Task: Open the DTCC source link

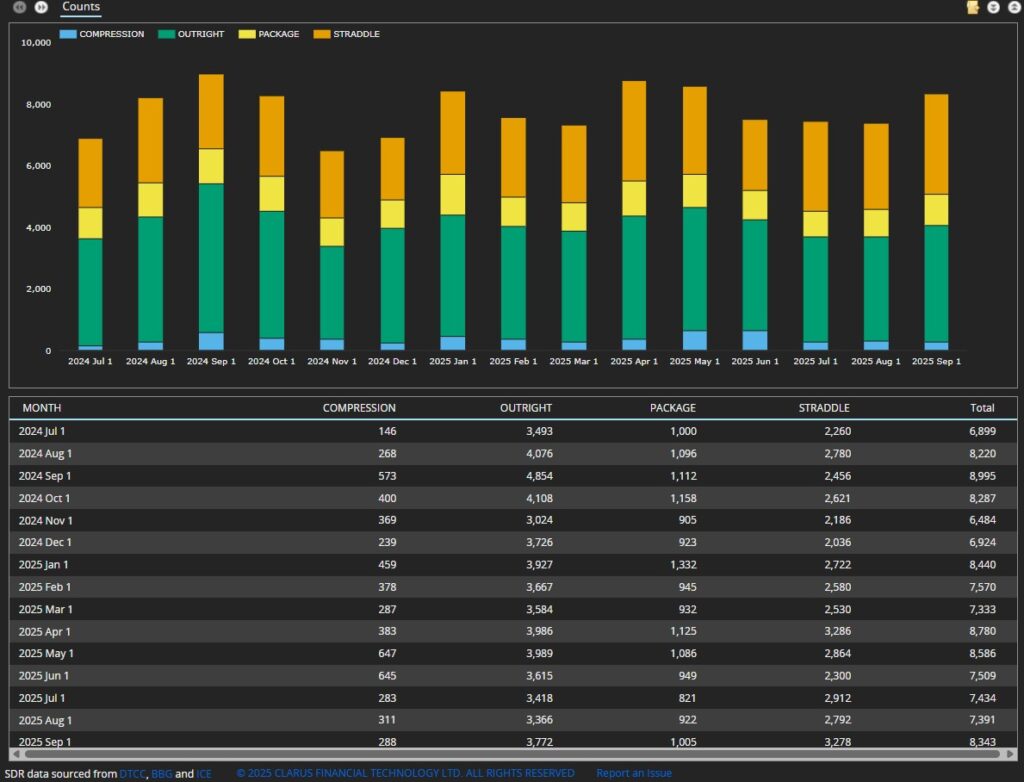Action: pos(133,773)
